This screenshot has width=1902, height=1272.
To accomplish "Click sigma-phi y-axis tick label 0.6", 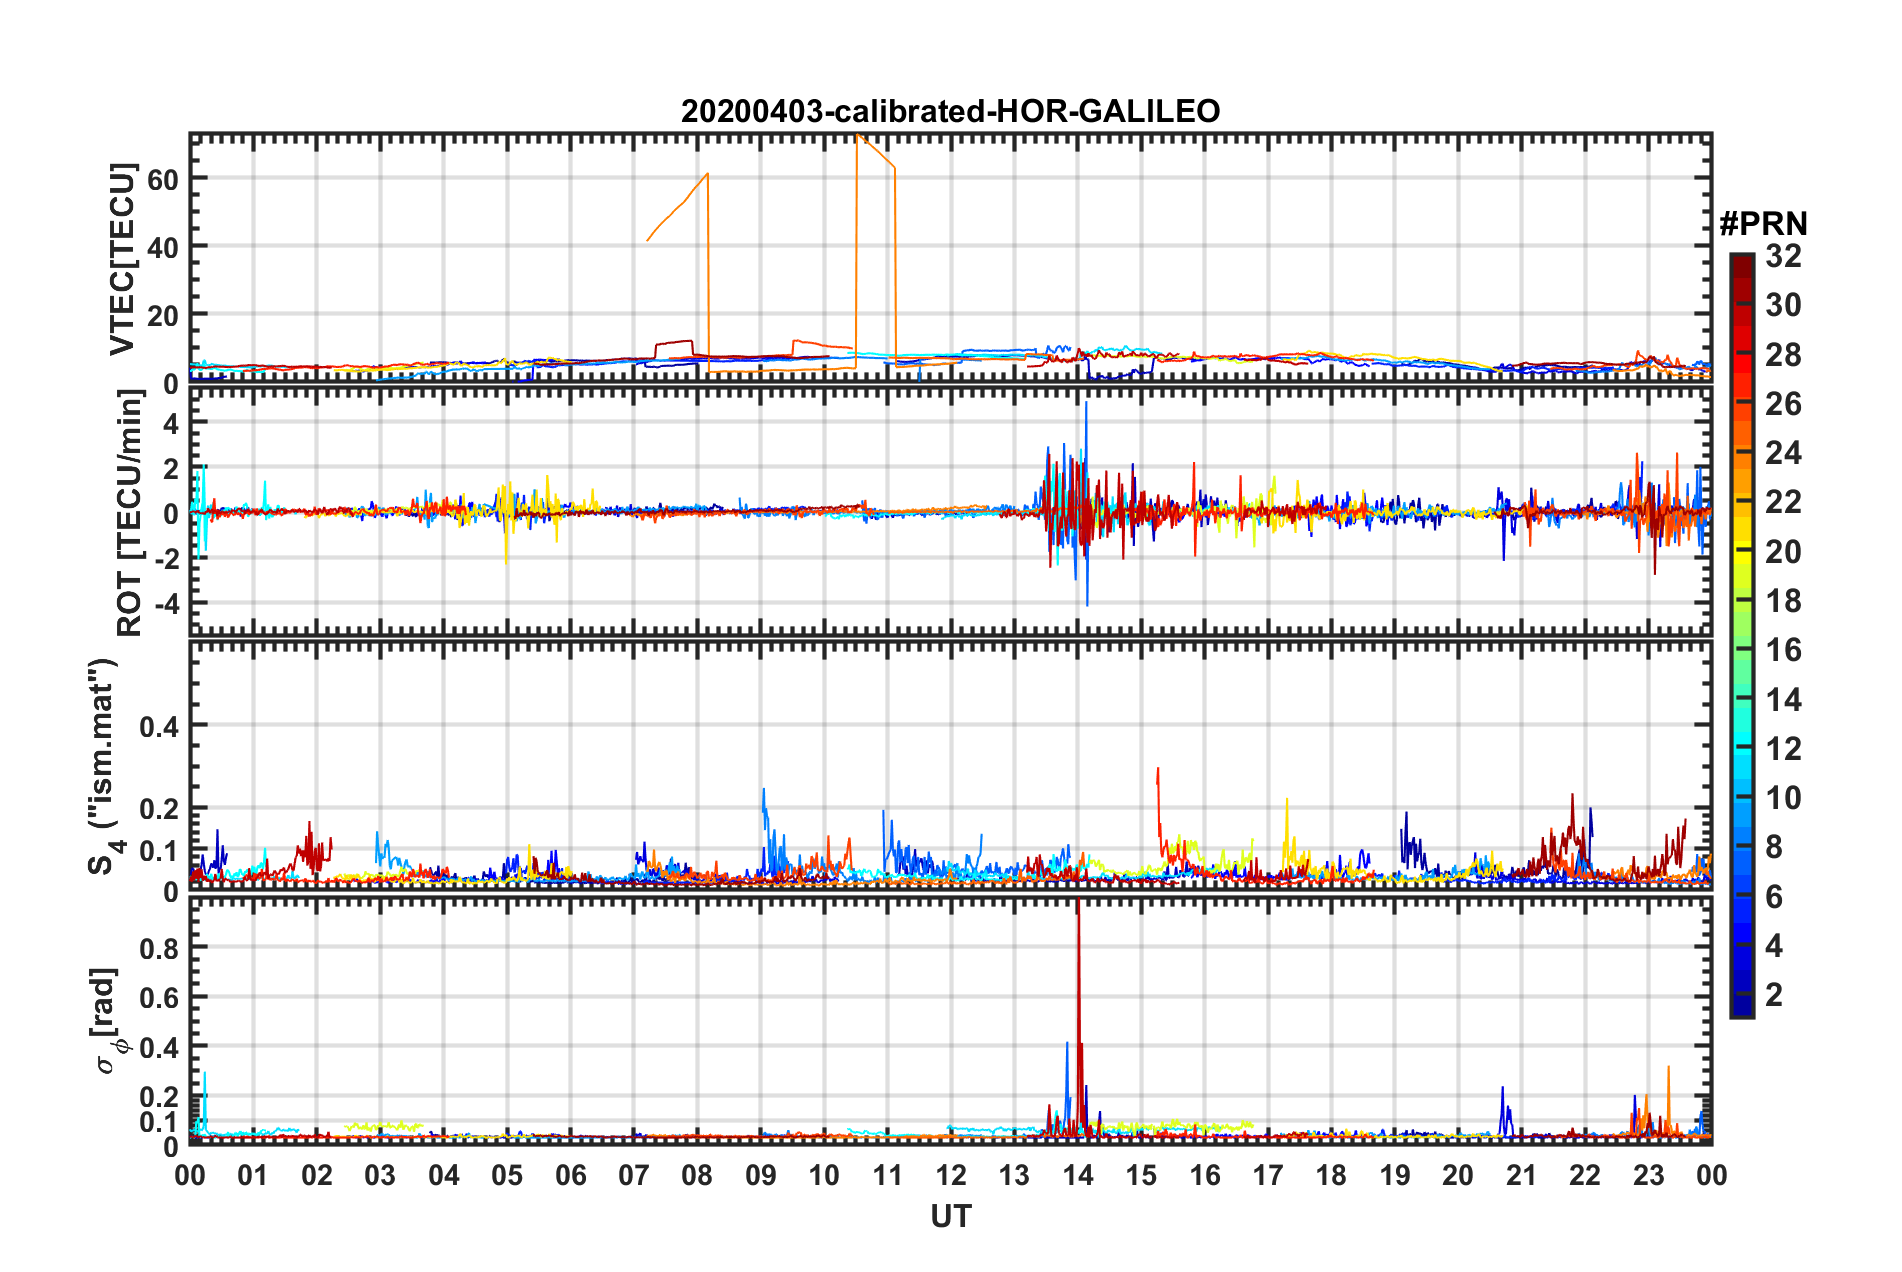I will pos(160,997).
